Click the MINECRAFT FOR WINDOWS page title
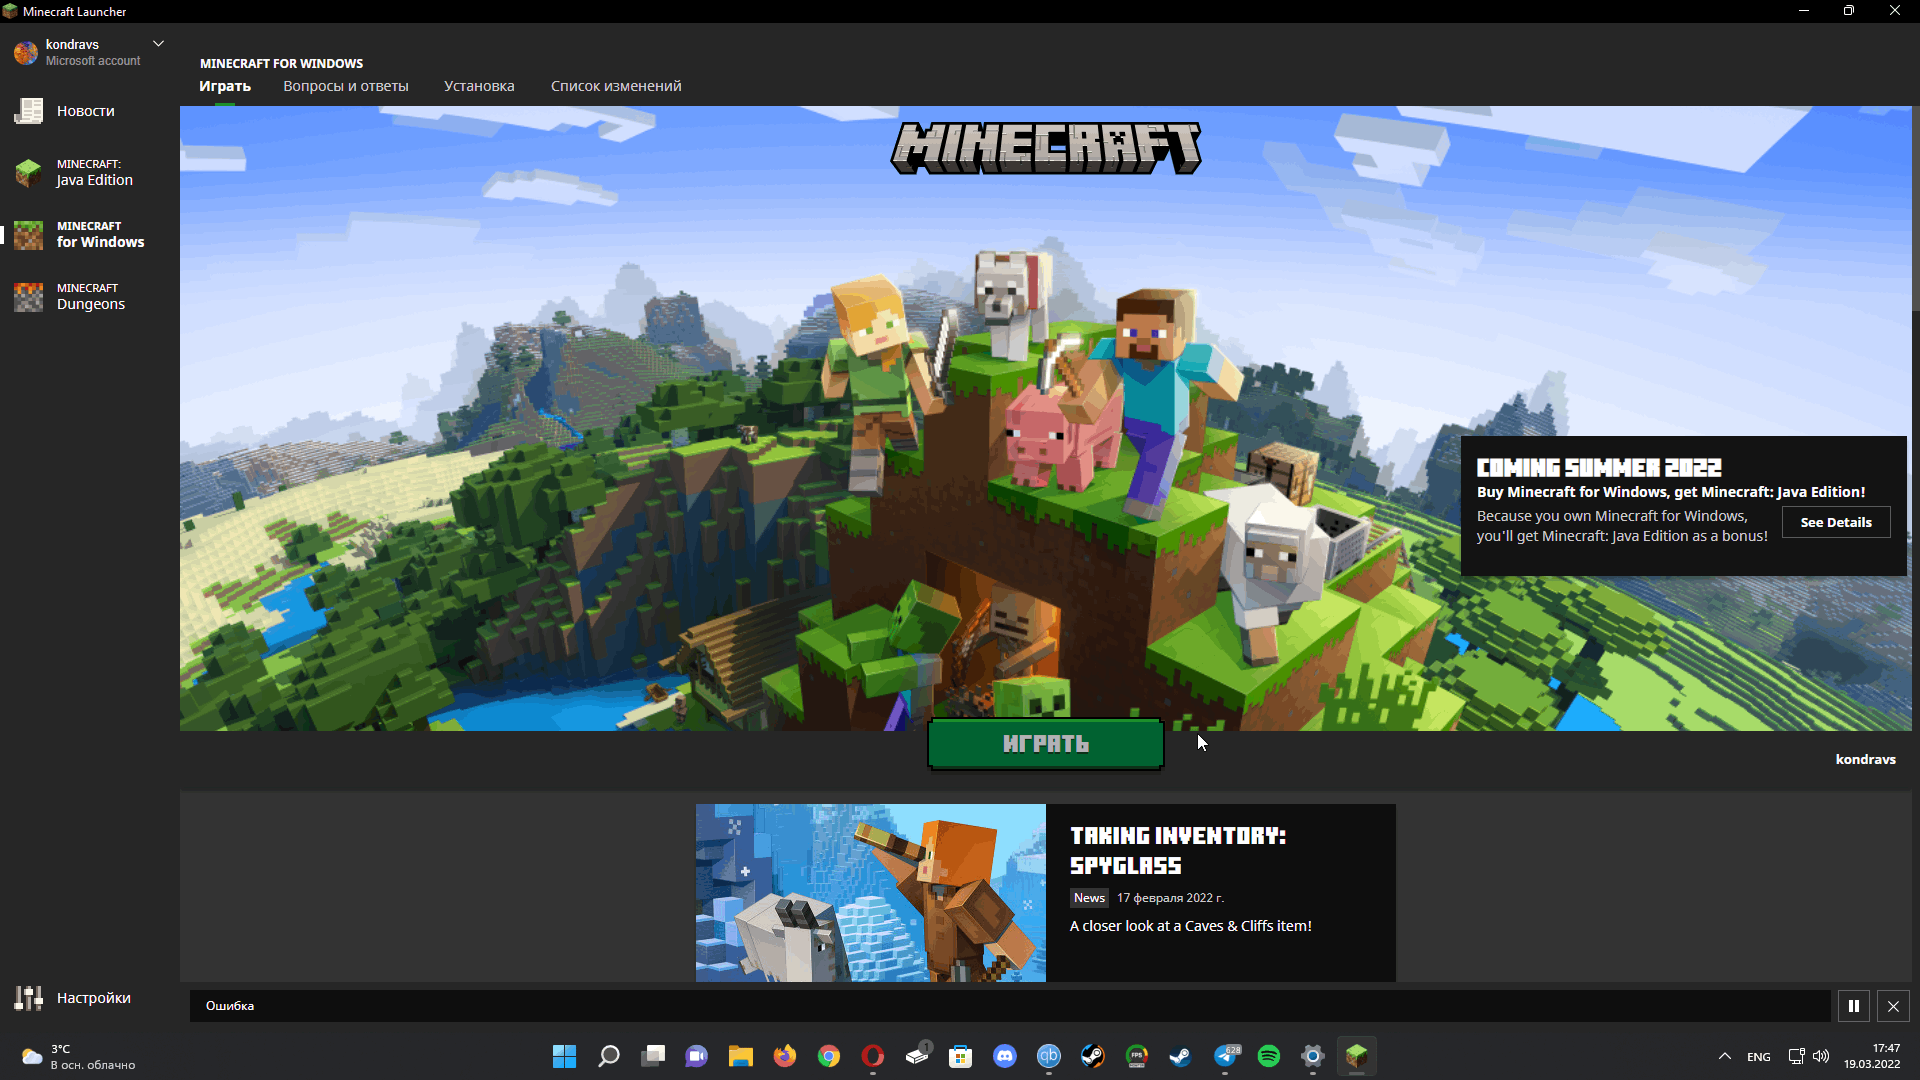Image resolution: width=1920 pixels, height=1080 pixels. (281, 63)
